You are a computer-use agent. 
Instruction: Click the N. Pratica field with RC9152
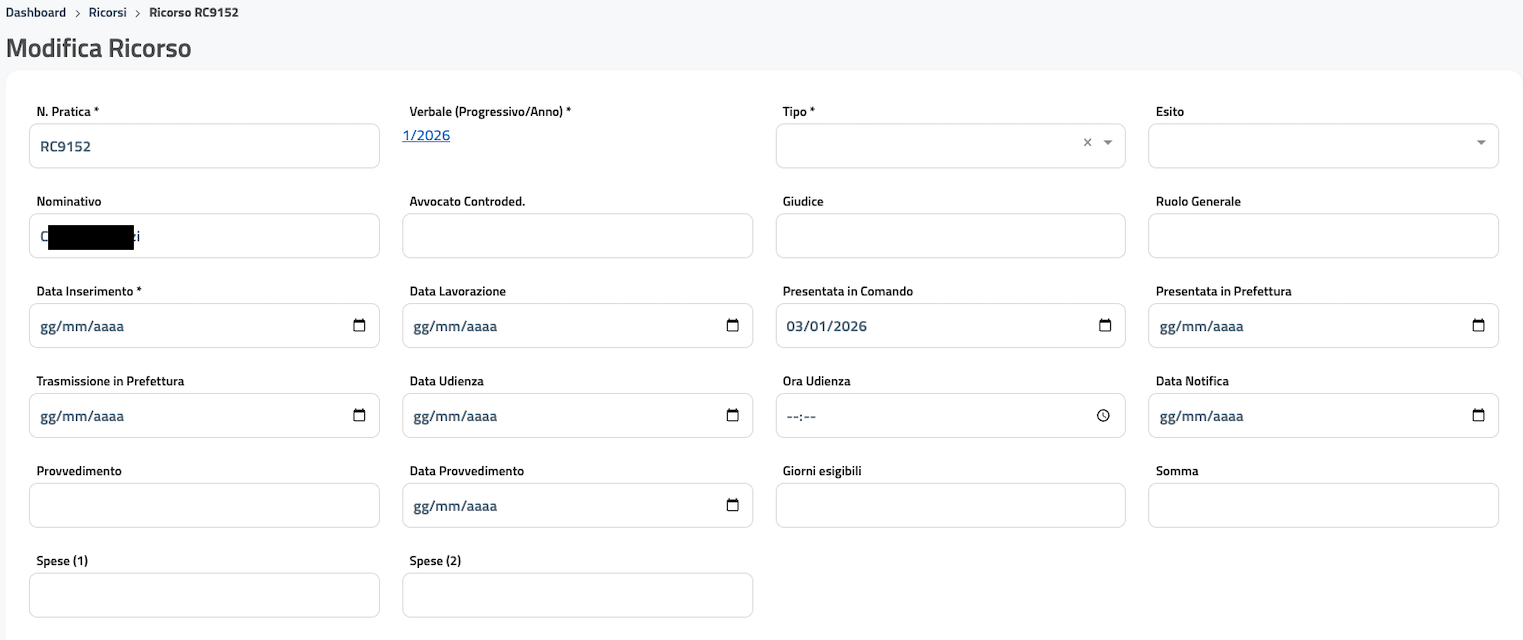tap(204, 146)
